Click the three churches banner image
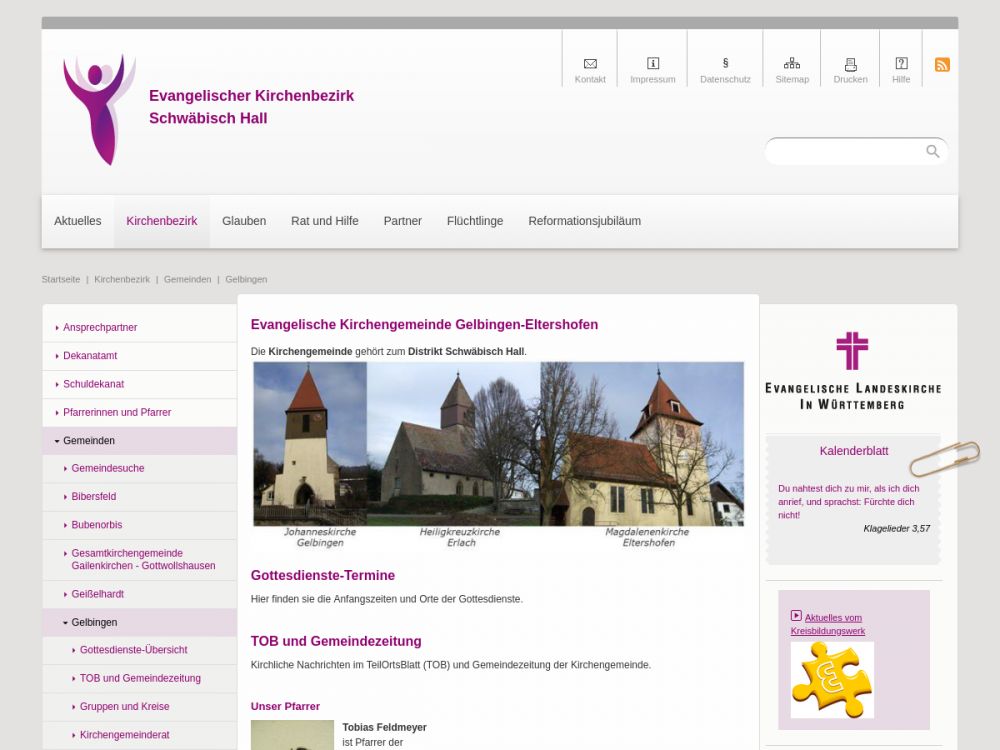This screenshot has height=750, width=1000. point(498,454)
